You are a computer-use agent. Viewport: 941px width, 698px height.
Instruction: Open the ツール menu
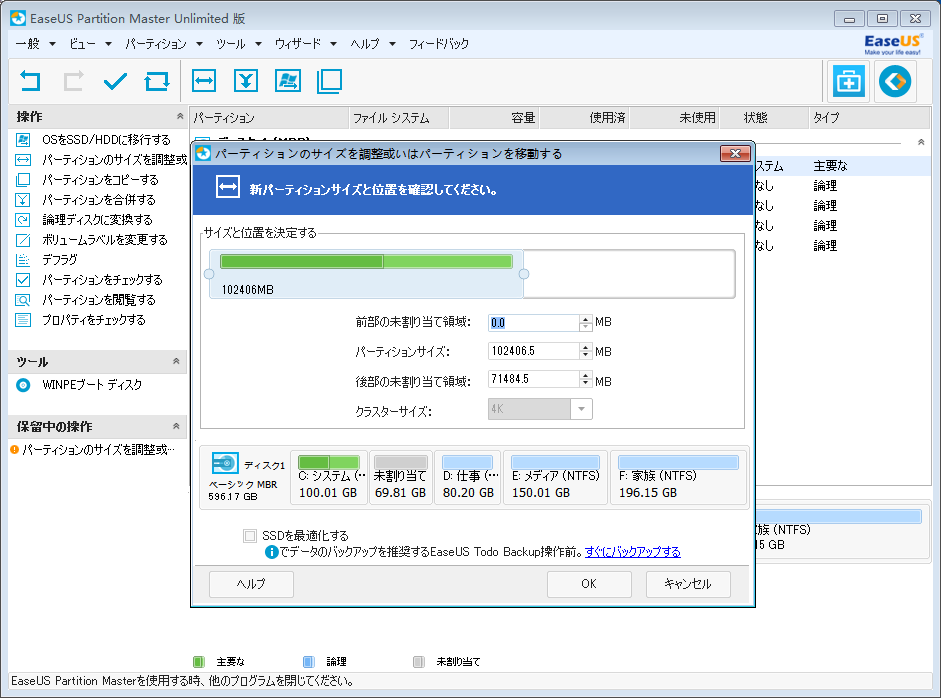click(x=239, y=44)
